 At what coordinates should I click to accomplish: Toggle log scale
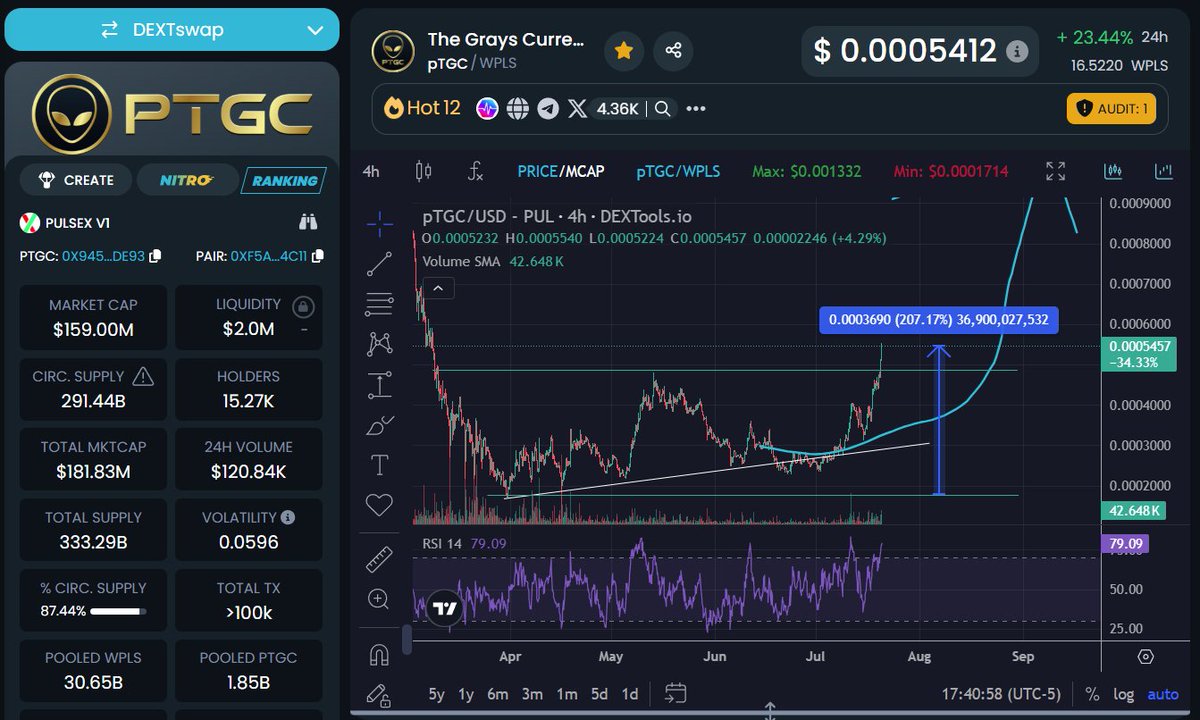1124,694
